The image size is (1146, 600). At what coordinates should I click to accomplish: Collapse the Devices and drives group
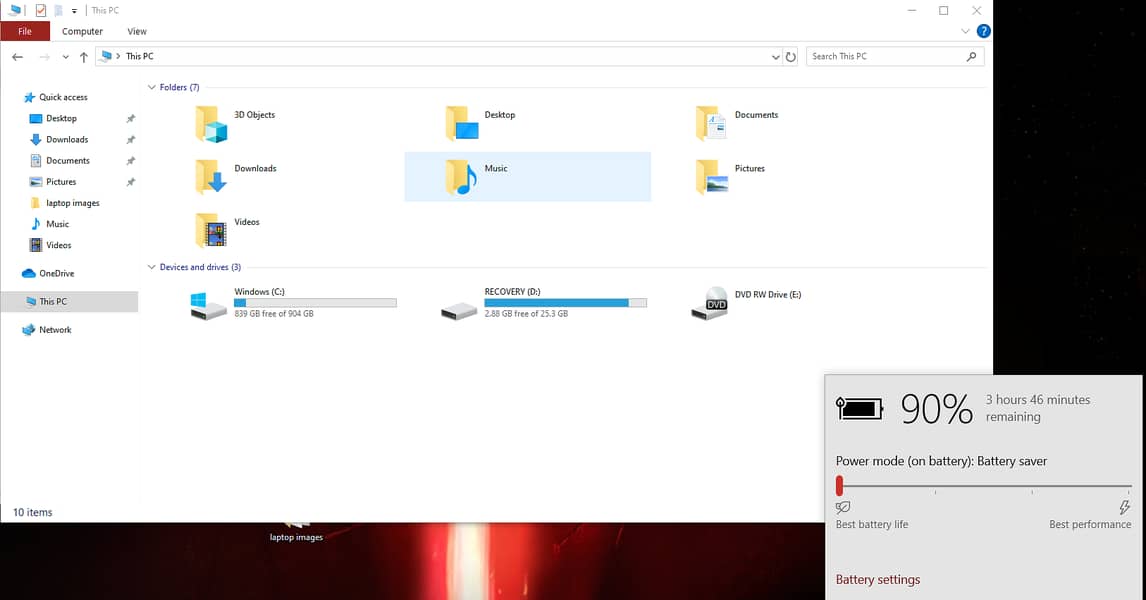[152, 268]
